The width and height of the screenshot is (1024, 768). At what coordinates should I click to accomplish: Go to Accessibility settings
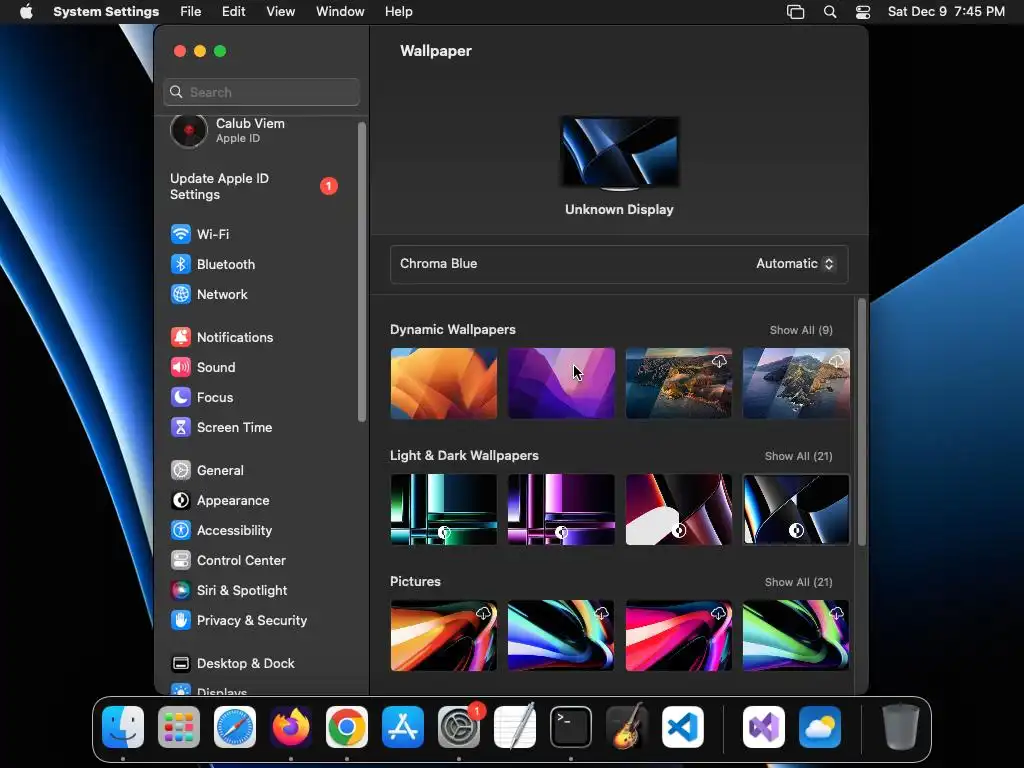click(x=221, y=530)
